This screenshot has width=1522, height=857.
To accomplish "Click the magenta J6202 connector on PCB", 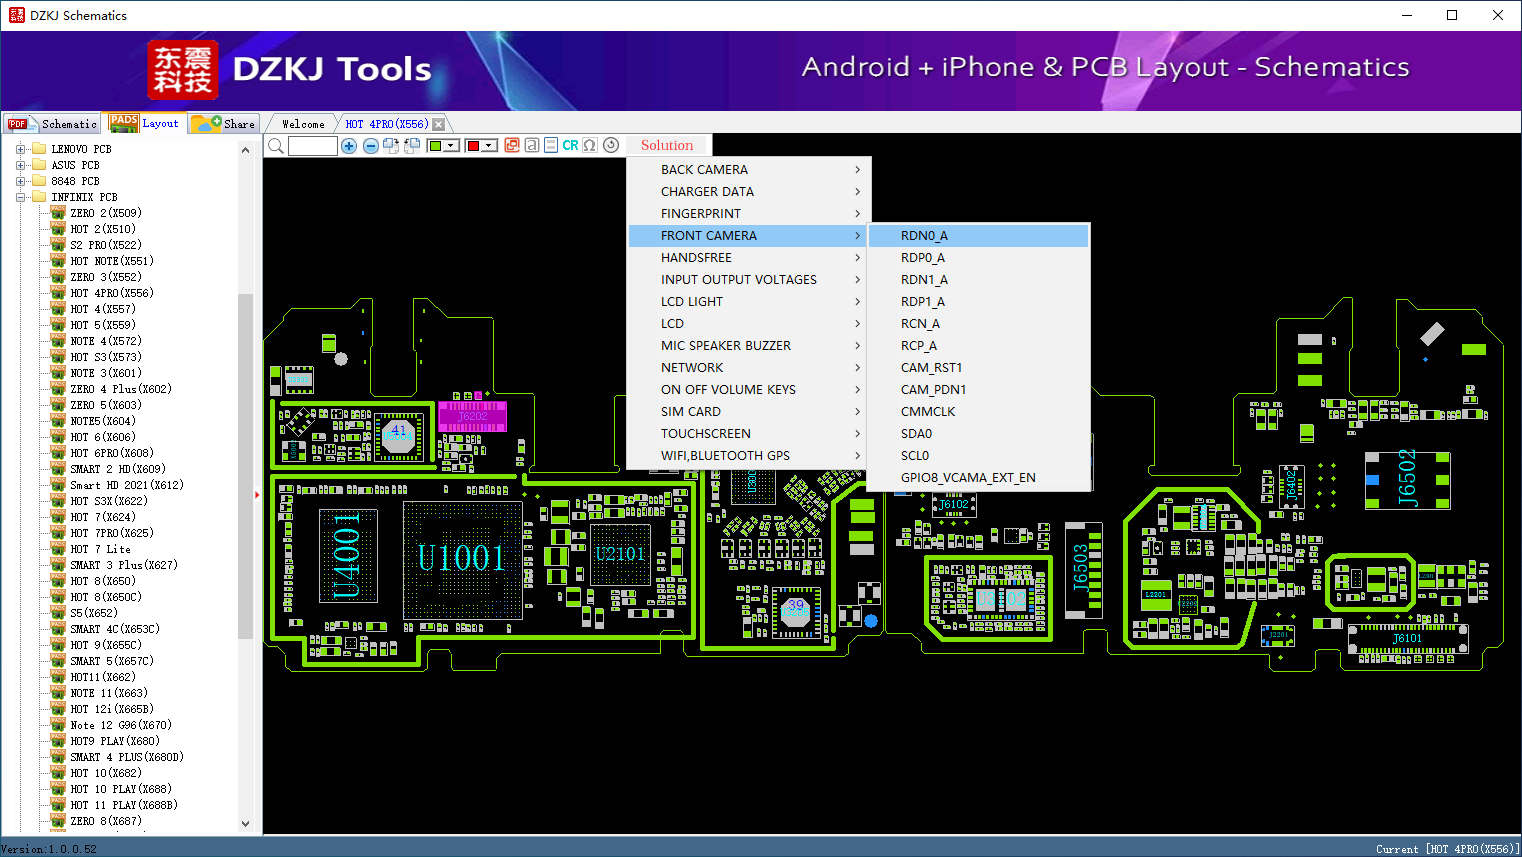I will tap(472, 416).
